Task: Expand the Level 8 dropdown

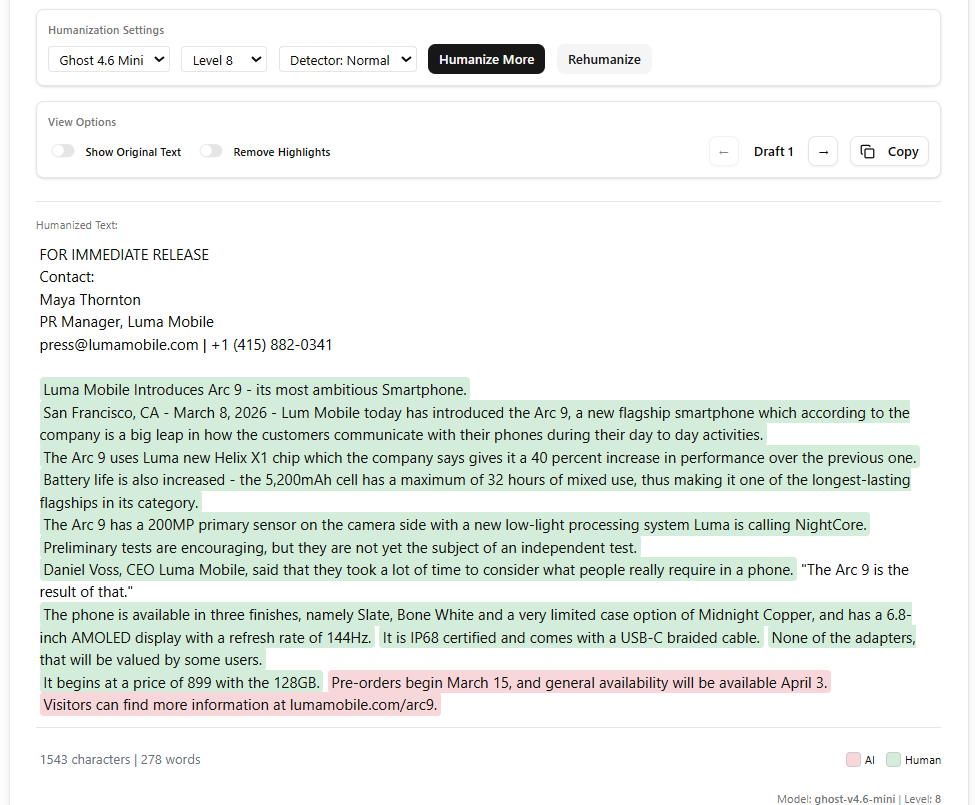Action: pyautogui.click(x=224, y=59)
